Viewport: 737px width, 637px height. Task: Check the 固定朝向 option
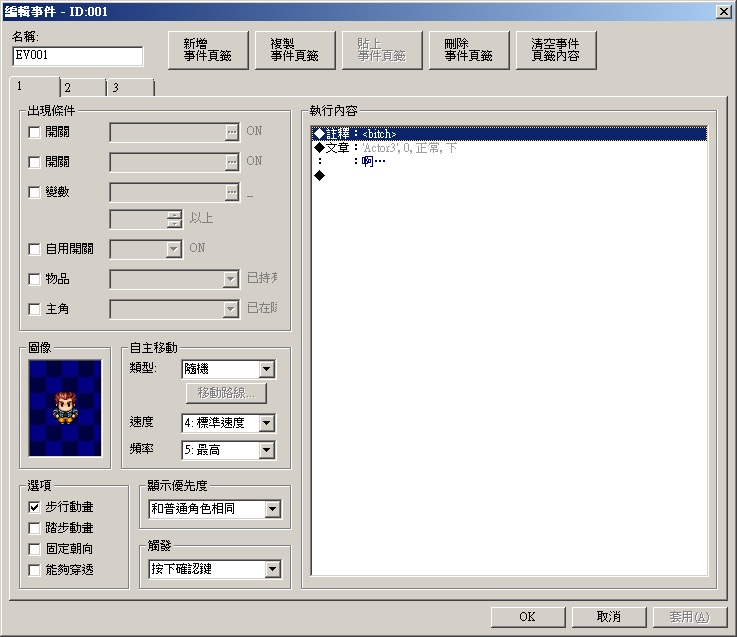[34, 549]
